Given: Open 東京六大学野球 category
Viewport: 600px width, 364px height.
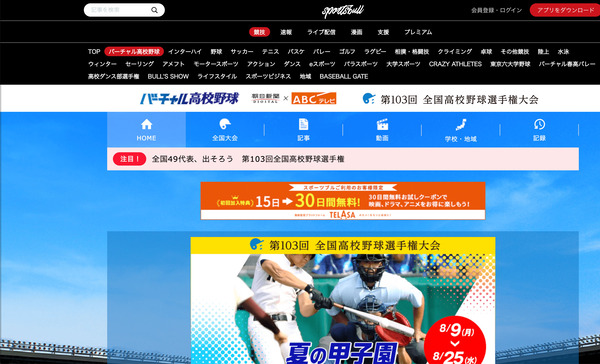Looking at the screenshot, I should pyautogui.click(x=510, y=64).
